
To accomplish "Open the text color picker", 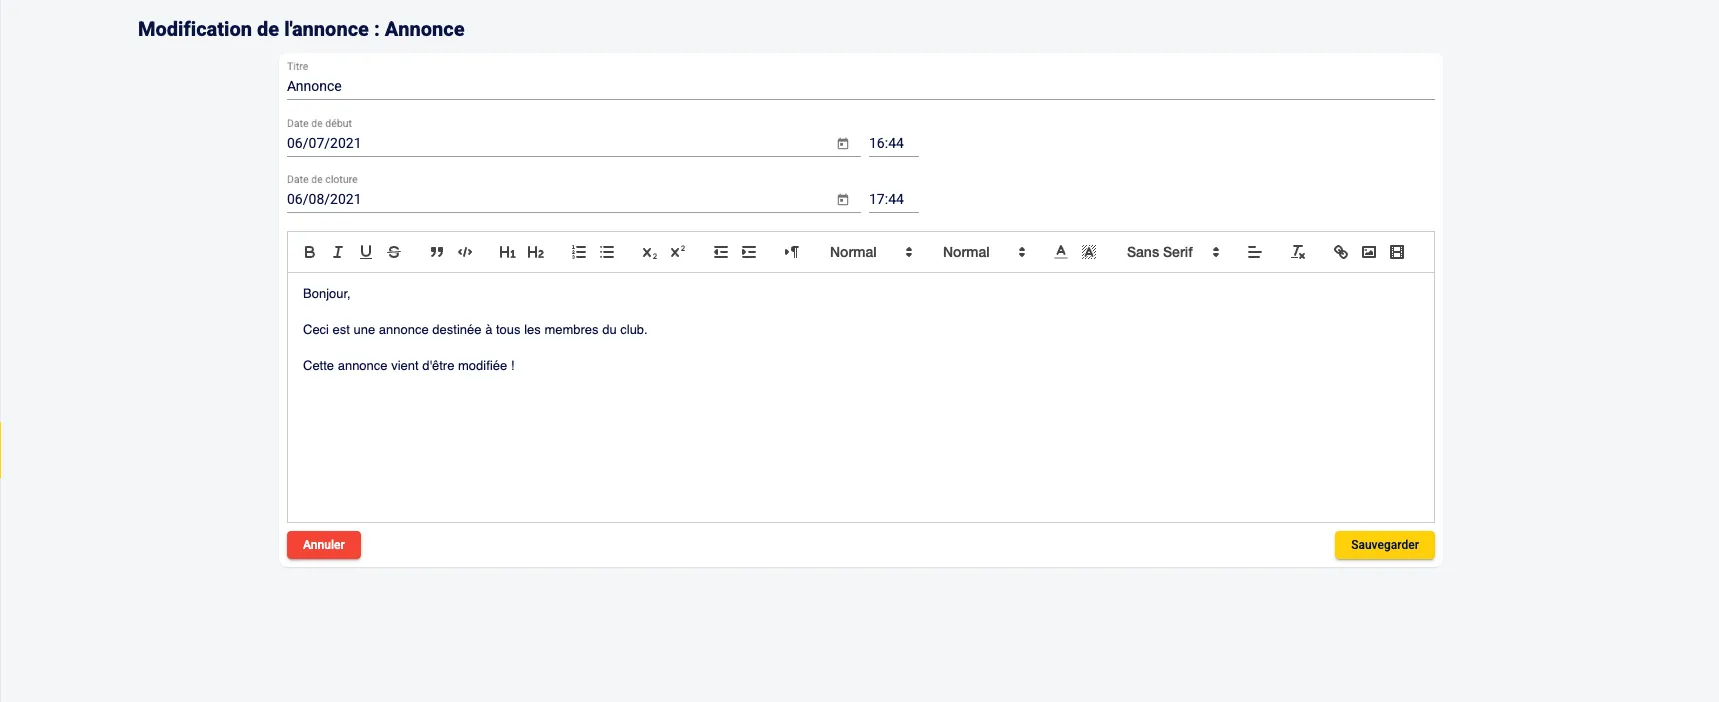I will [x=1061, y=252].
